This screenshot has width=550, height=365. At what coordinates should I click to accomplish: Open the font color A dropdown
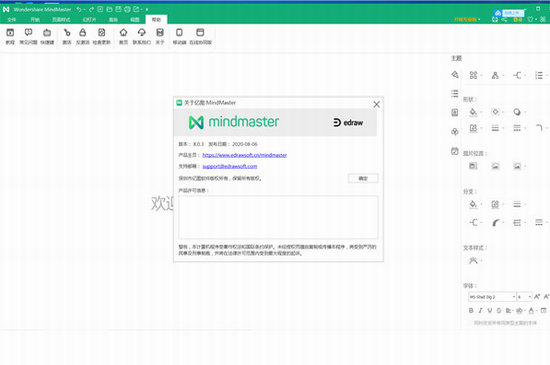tap(532, 310)
